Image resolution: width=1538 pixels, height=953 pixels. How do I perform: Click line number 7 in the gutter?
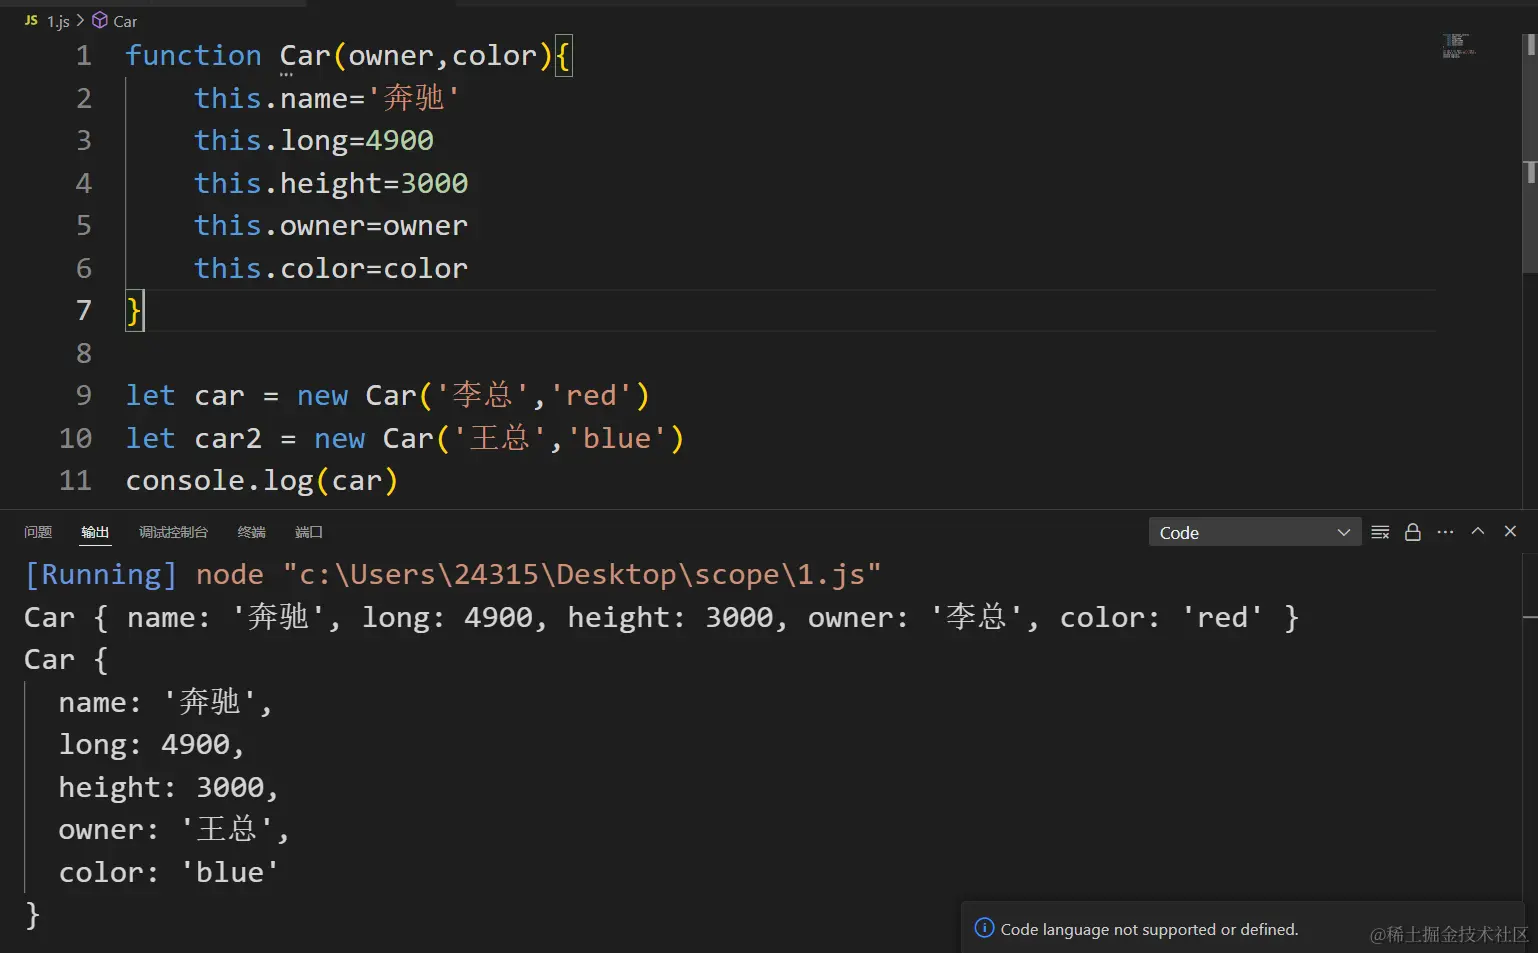pyautogui.click(x=84, y=311)
